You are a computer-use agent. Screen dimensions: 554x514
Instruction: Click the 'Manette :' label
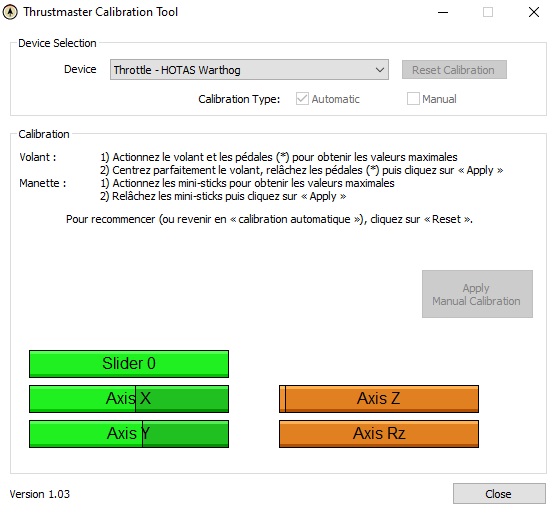point(43,183)
